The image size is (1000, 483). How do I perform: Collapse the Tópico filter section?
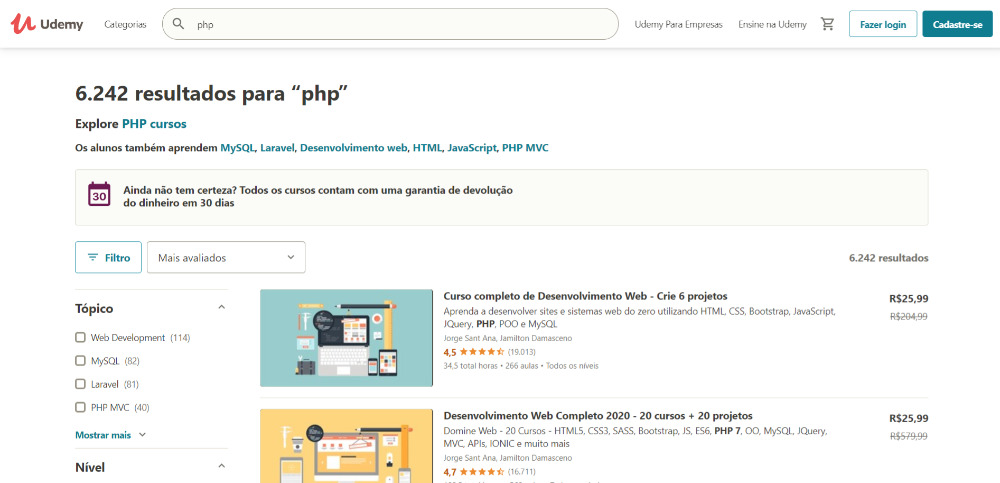tap(221, 308)
